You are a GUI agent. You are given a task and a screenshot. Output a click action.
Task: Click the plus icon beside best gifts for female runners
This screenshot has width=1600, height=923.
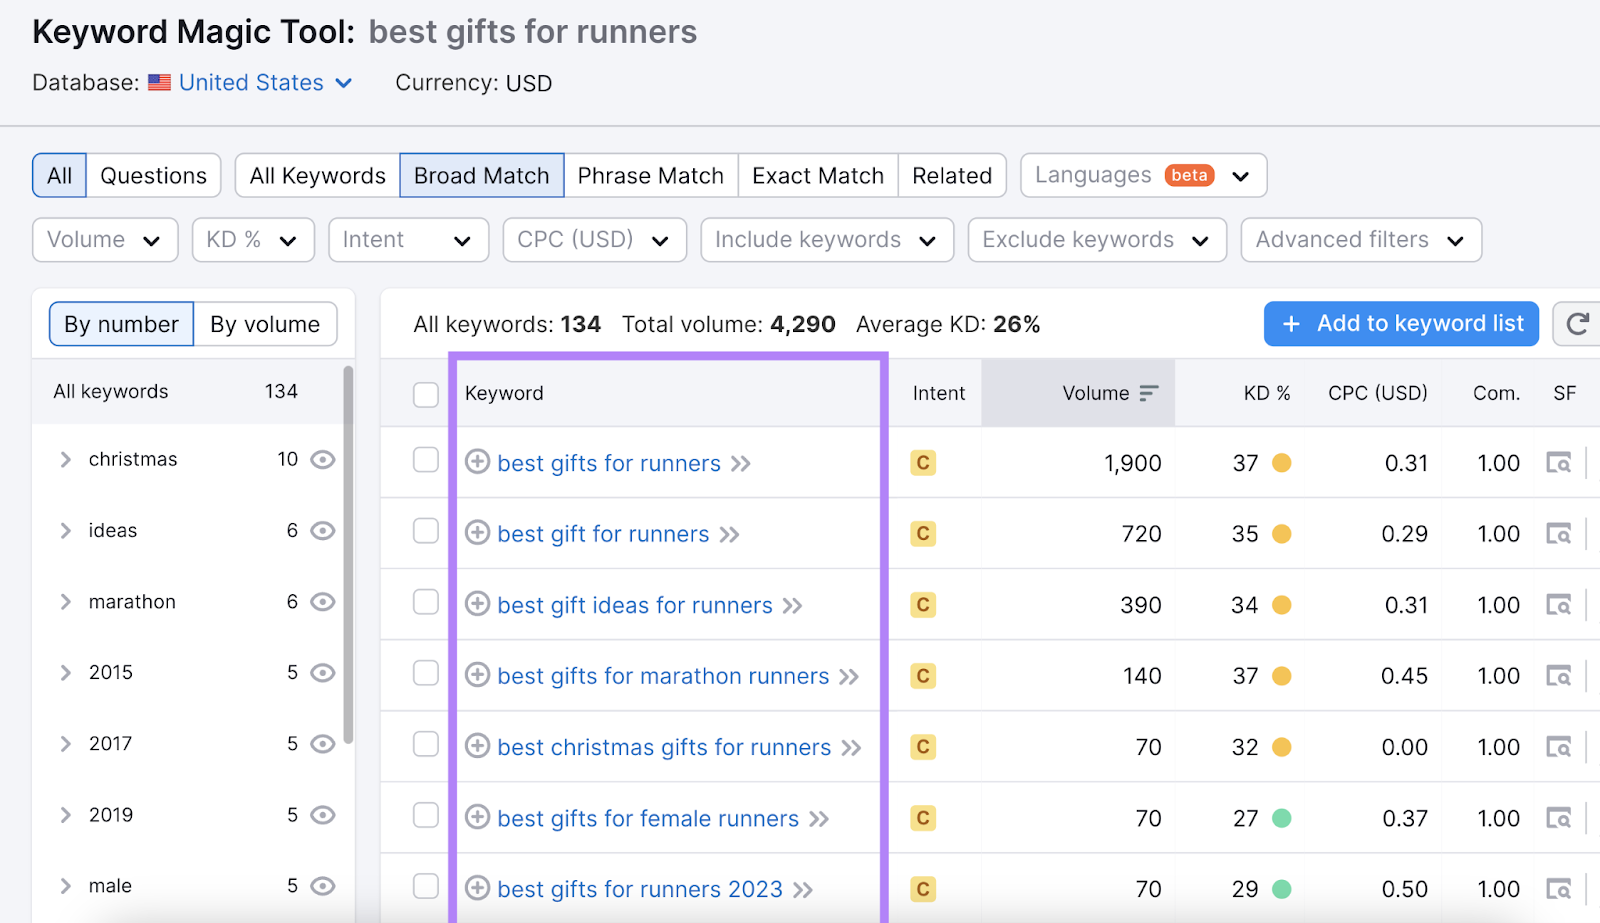(x=477, y=818)
